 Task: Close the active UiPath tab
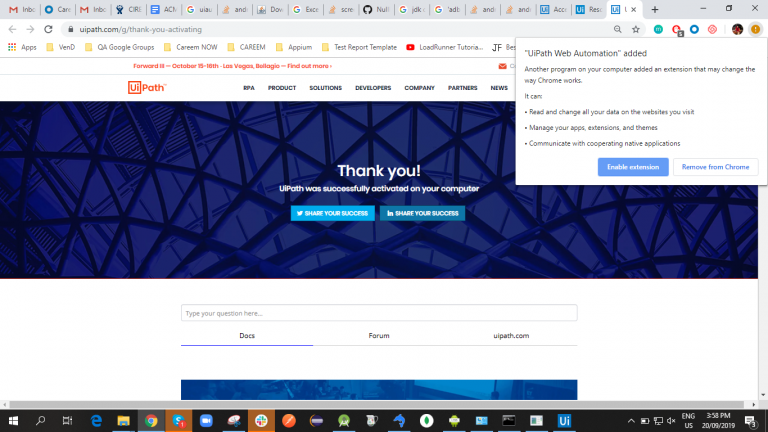(633, 9)
